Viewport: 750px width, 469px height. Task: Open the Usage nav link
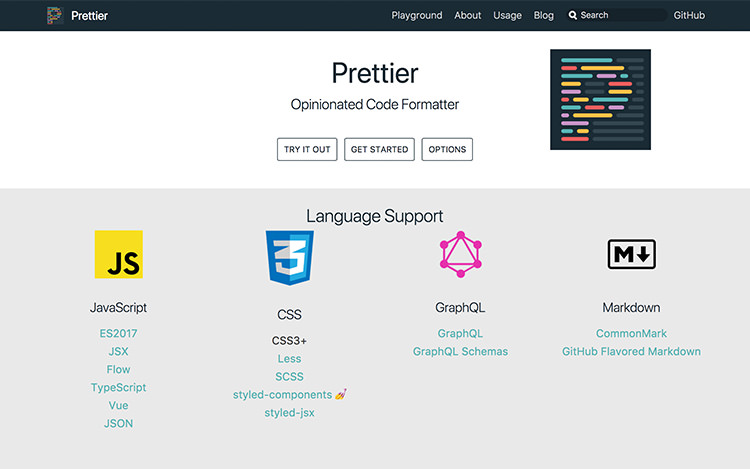507,15
